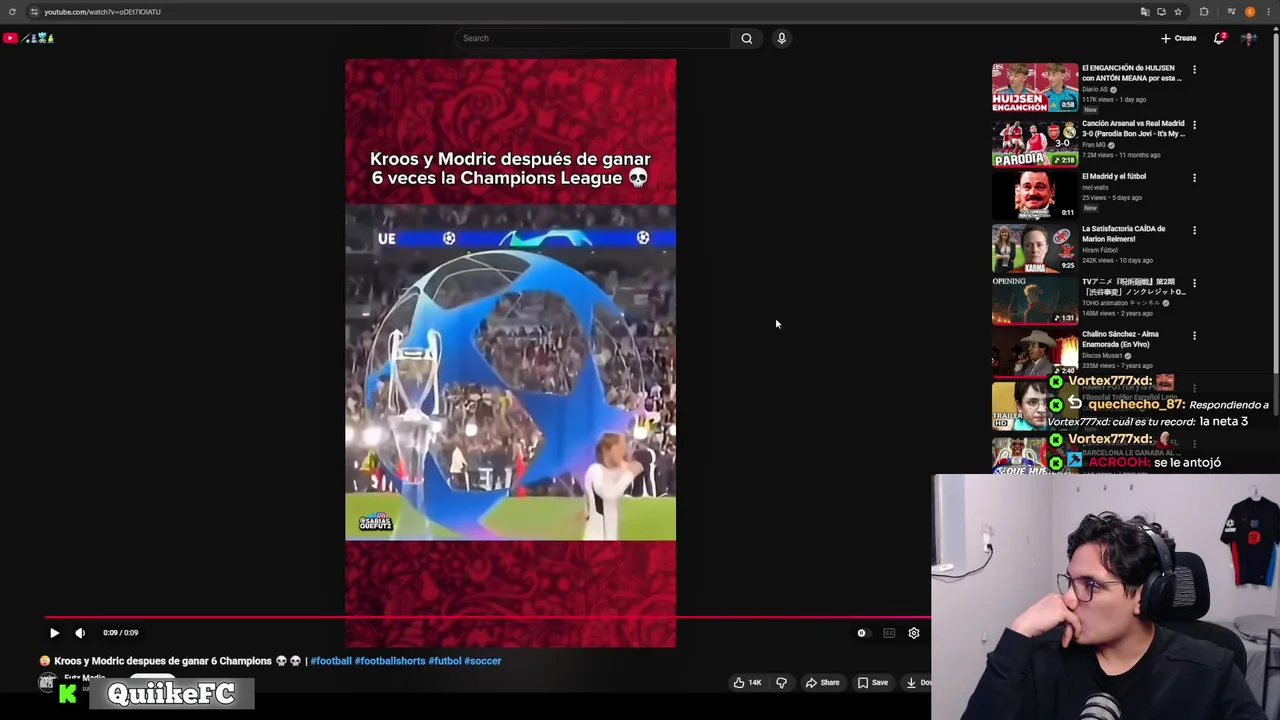
Task: Click title 'El ENGANCHÓN de HUIJSEN'
Action: point(1132,73)
